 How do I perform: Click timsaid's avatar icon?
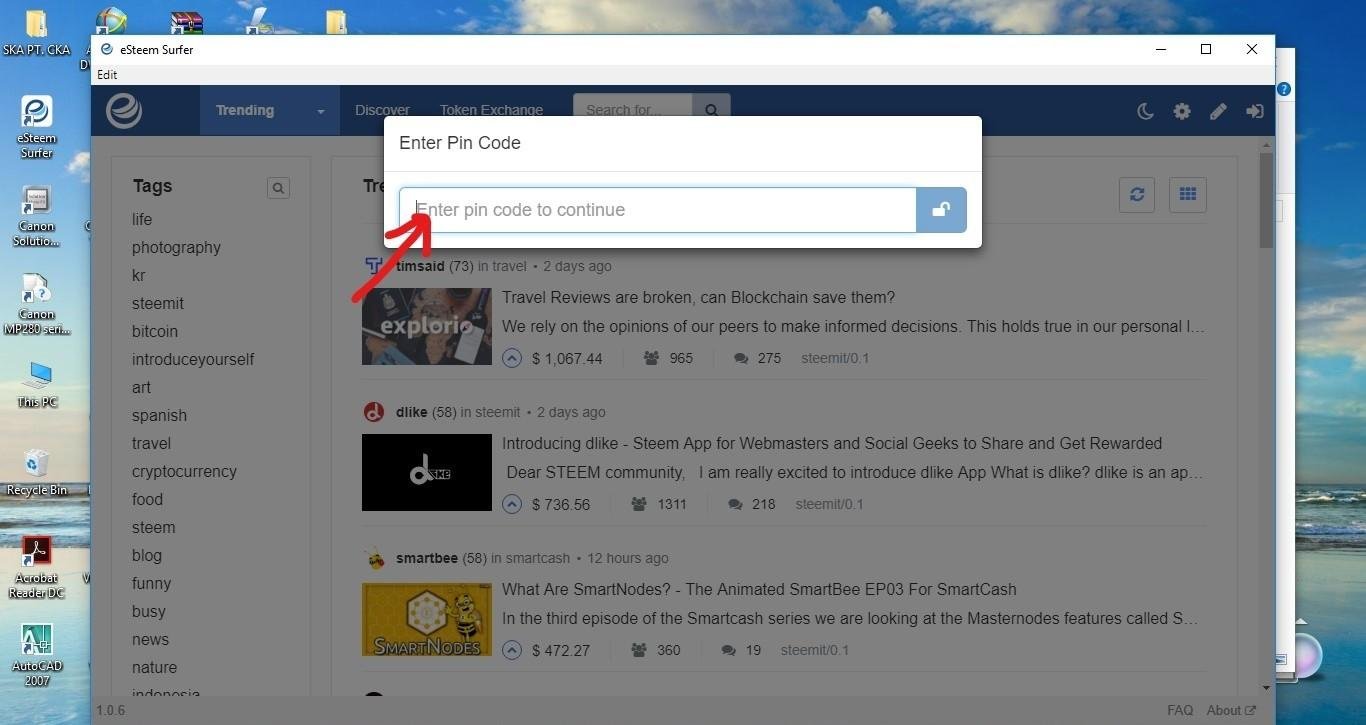[374, 266]
